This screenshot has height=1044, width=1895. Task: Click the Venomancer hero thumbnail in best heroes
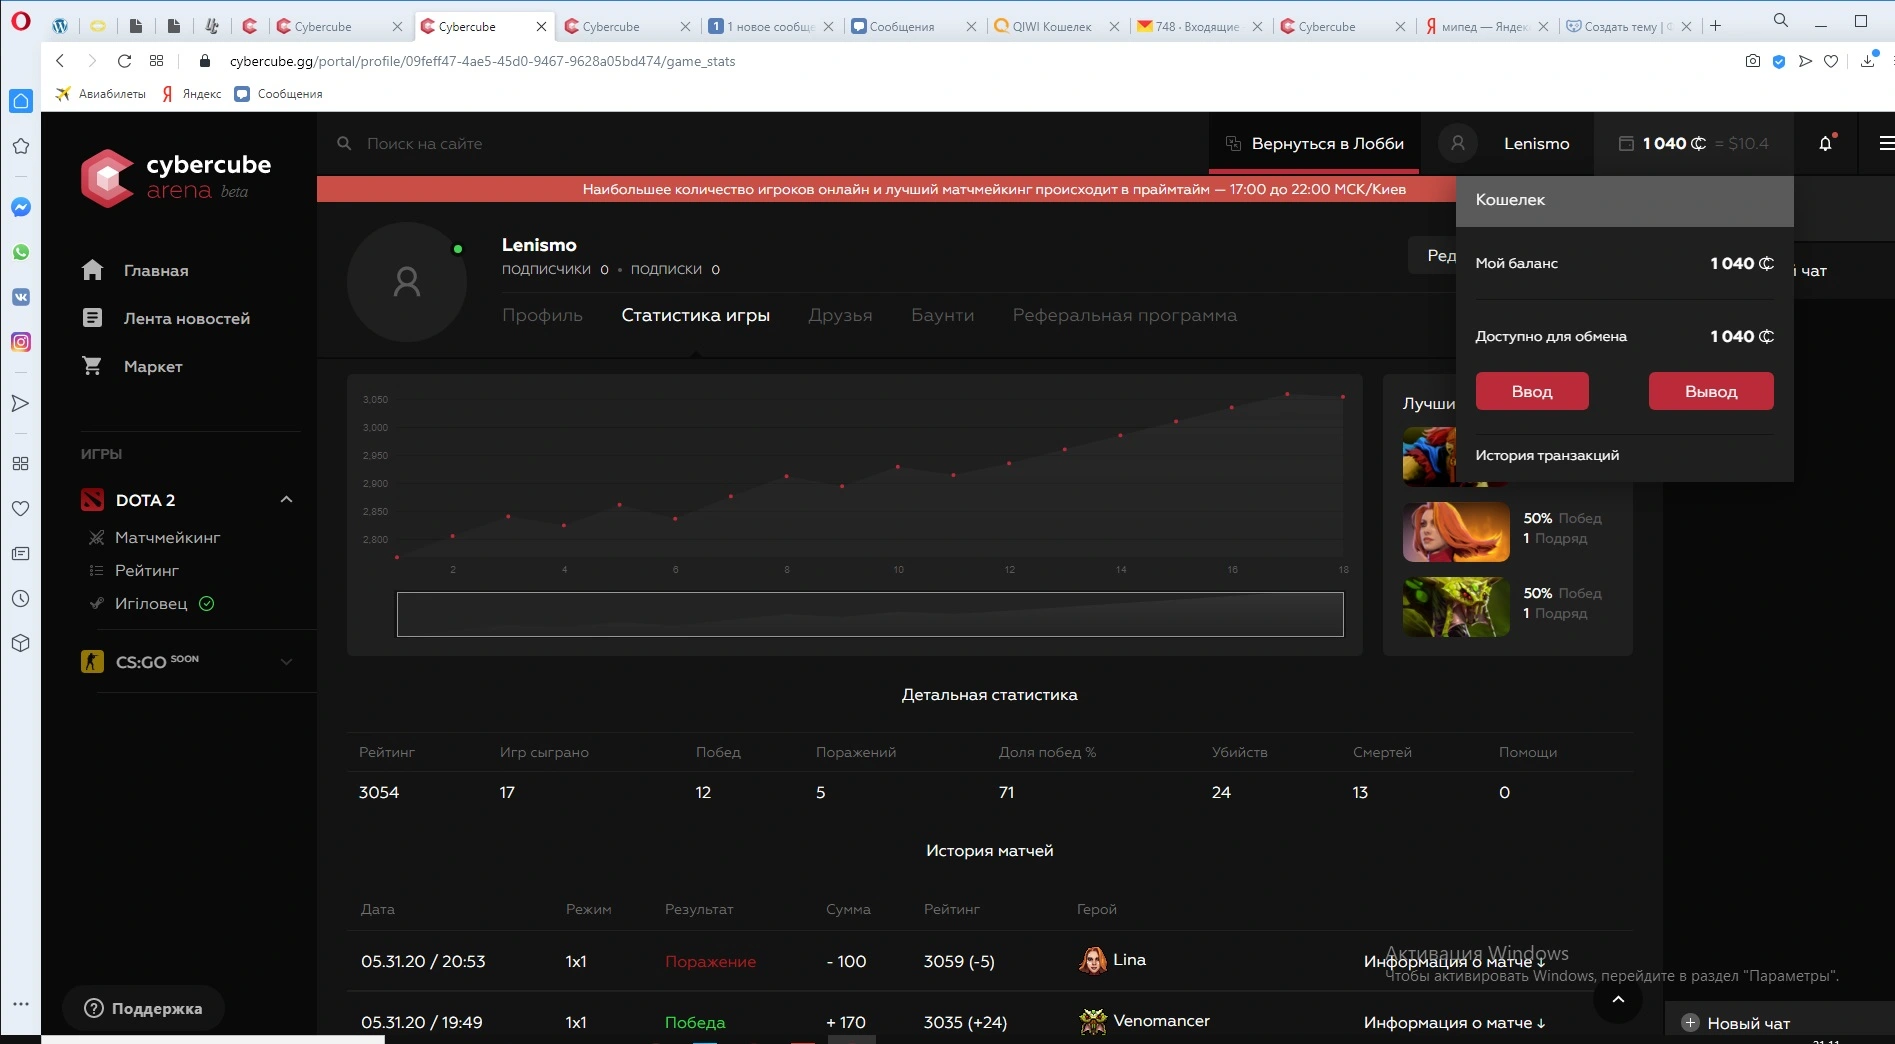click(x=1456, y=607)
